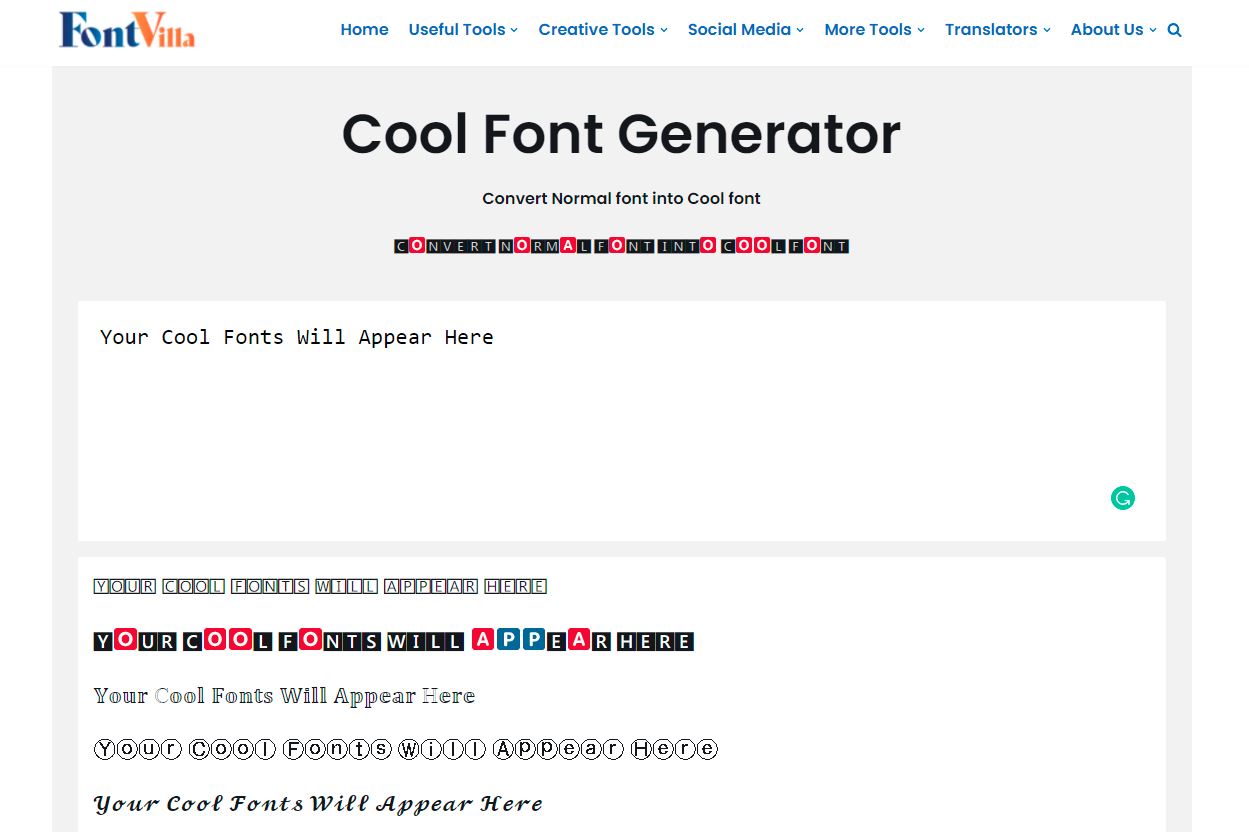Image resolution: width=1249 pixels, height=832 pixels.
Task: Focus the text input with "Your Cool Fonts Will Appear Here"
Action: pos(622,421)
